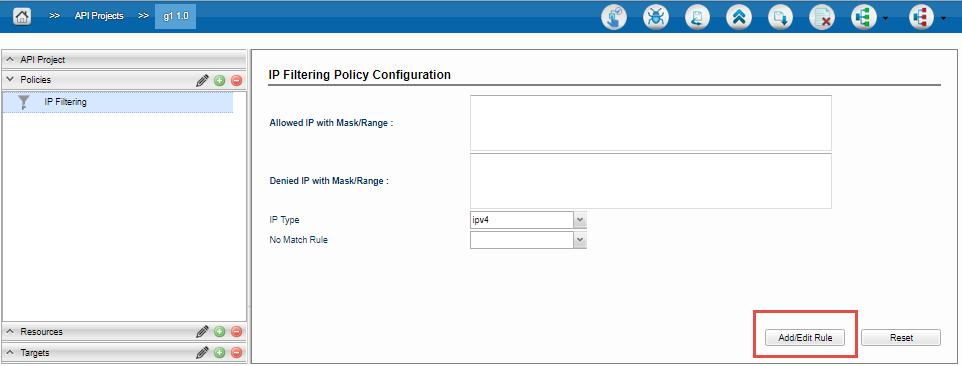Click the save with down arrow icon

pos(780,17)
